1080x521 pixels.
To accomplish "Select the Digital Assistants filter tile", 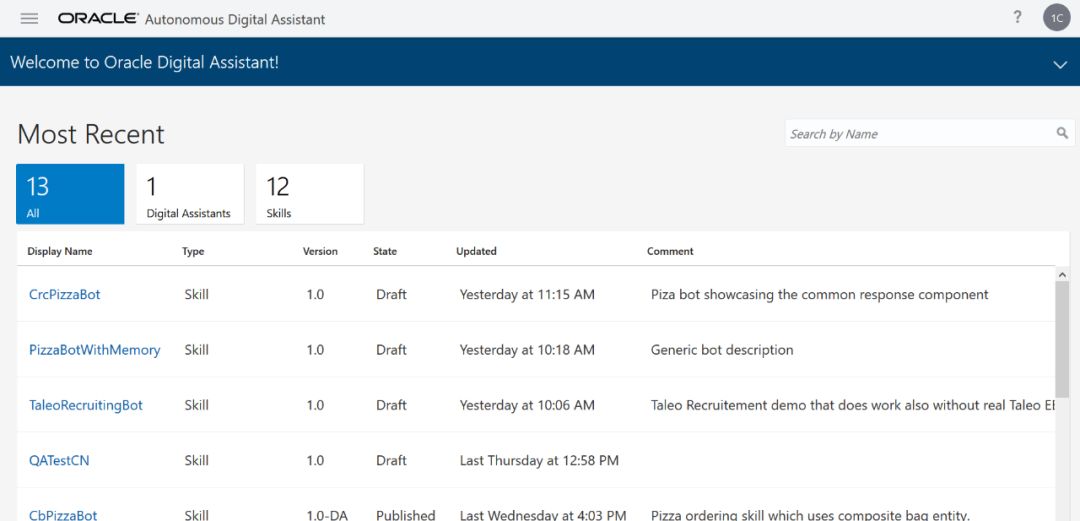I will point(190,194).
